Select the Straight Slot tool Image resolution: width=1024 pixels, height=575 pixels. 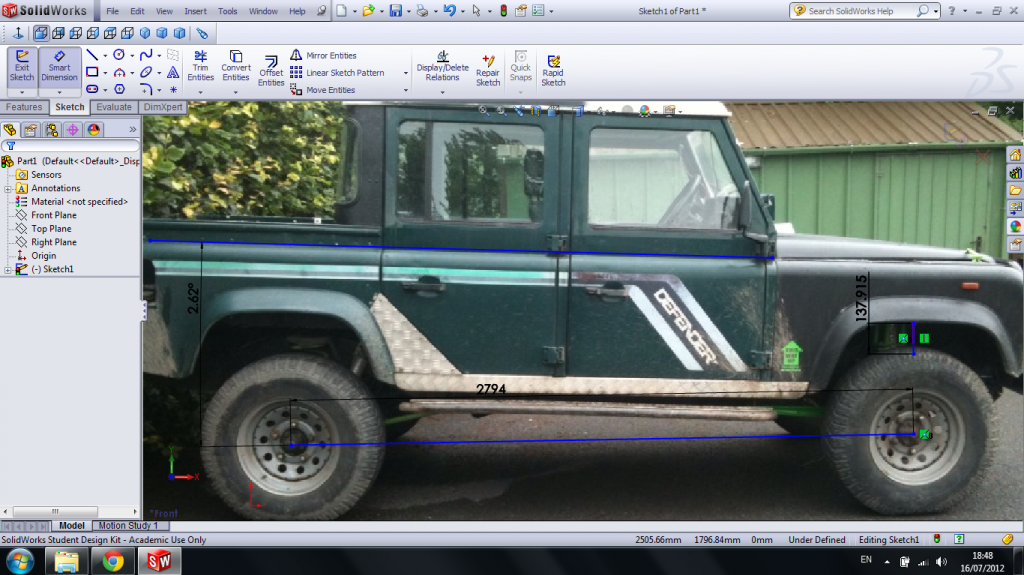(x=92, y=89)
